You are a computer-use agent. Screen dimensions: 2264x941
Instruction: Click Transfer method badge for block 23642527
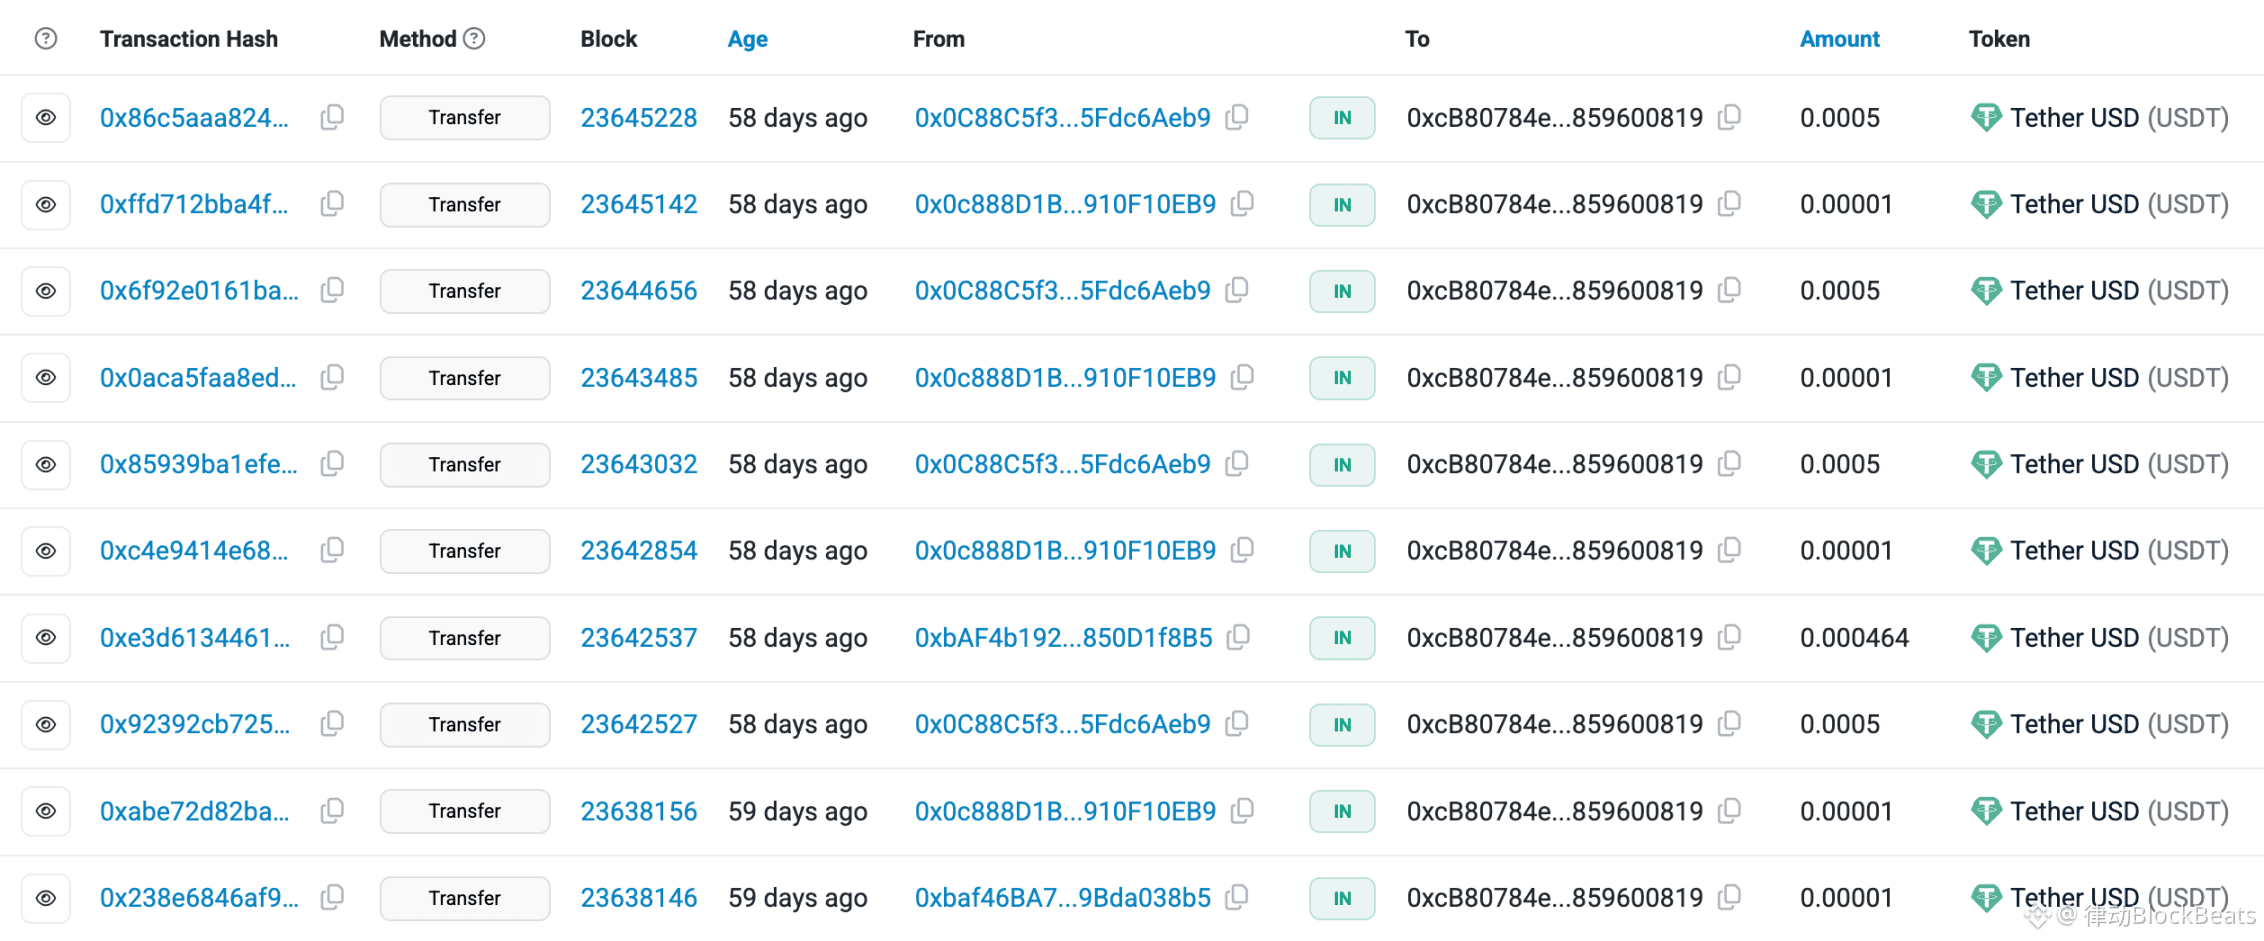click(465, 725)
